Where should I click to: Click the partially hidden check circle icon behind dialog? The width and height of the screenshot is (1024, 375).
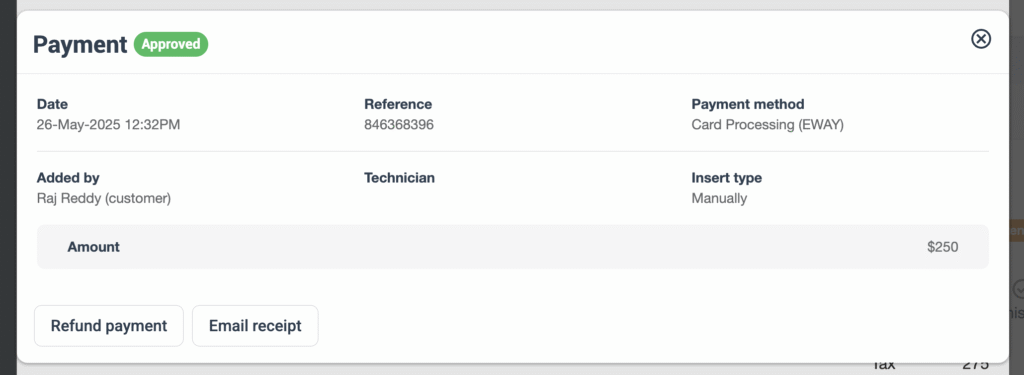pos(1018,289)
